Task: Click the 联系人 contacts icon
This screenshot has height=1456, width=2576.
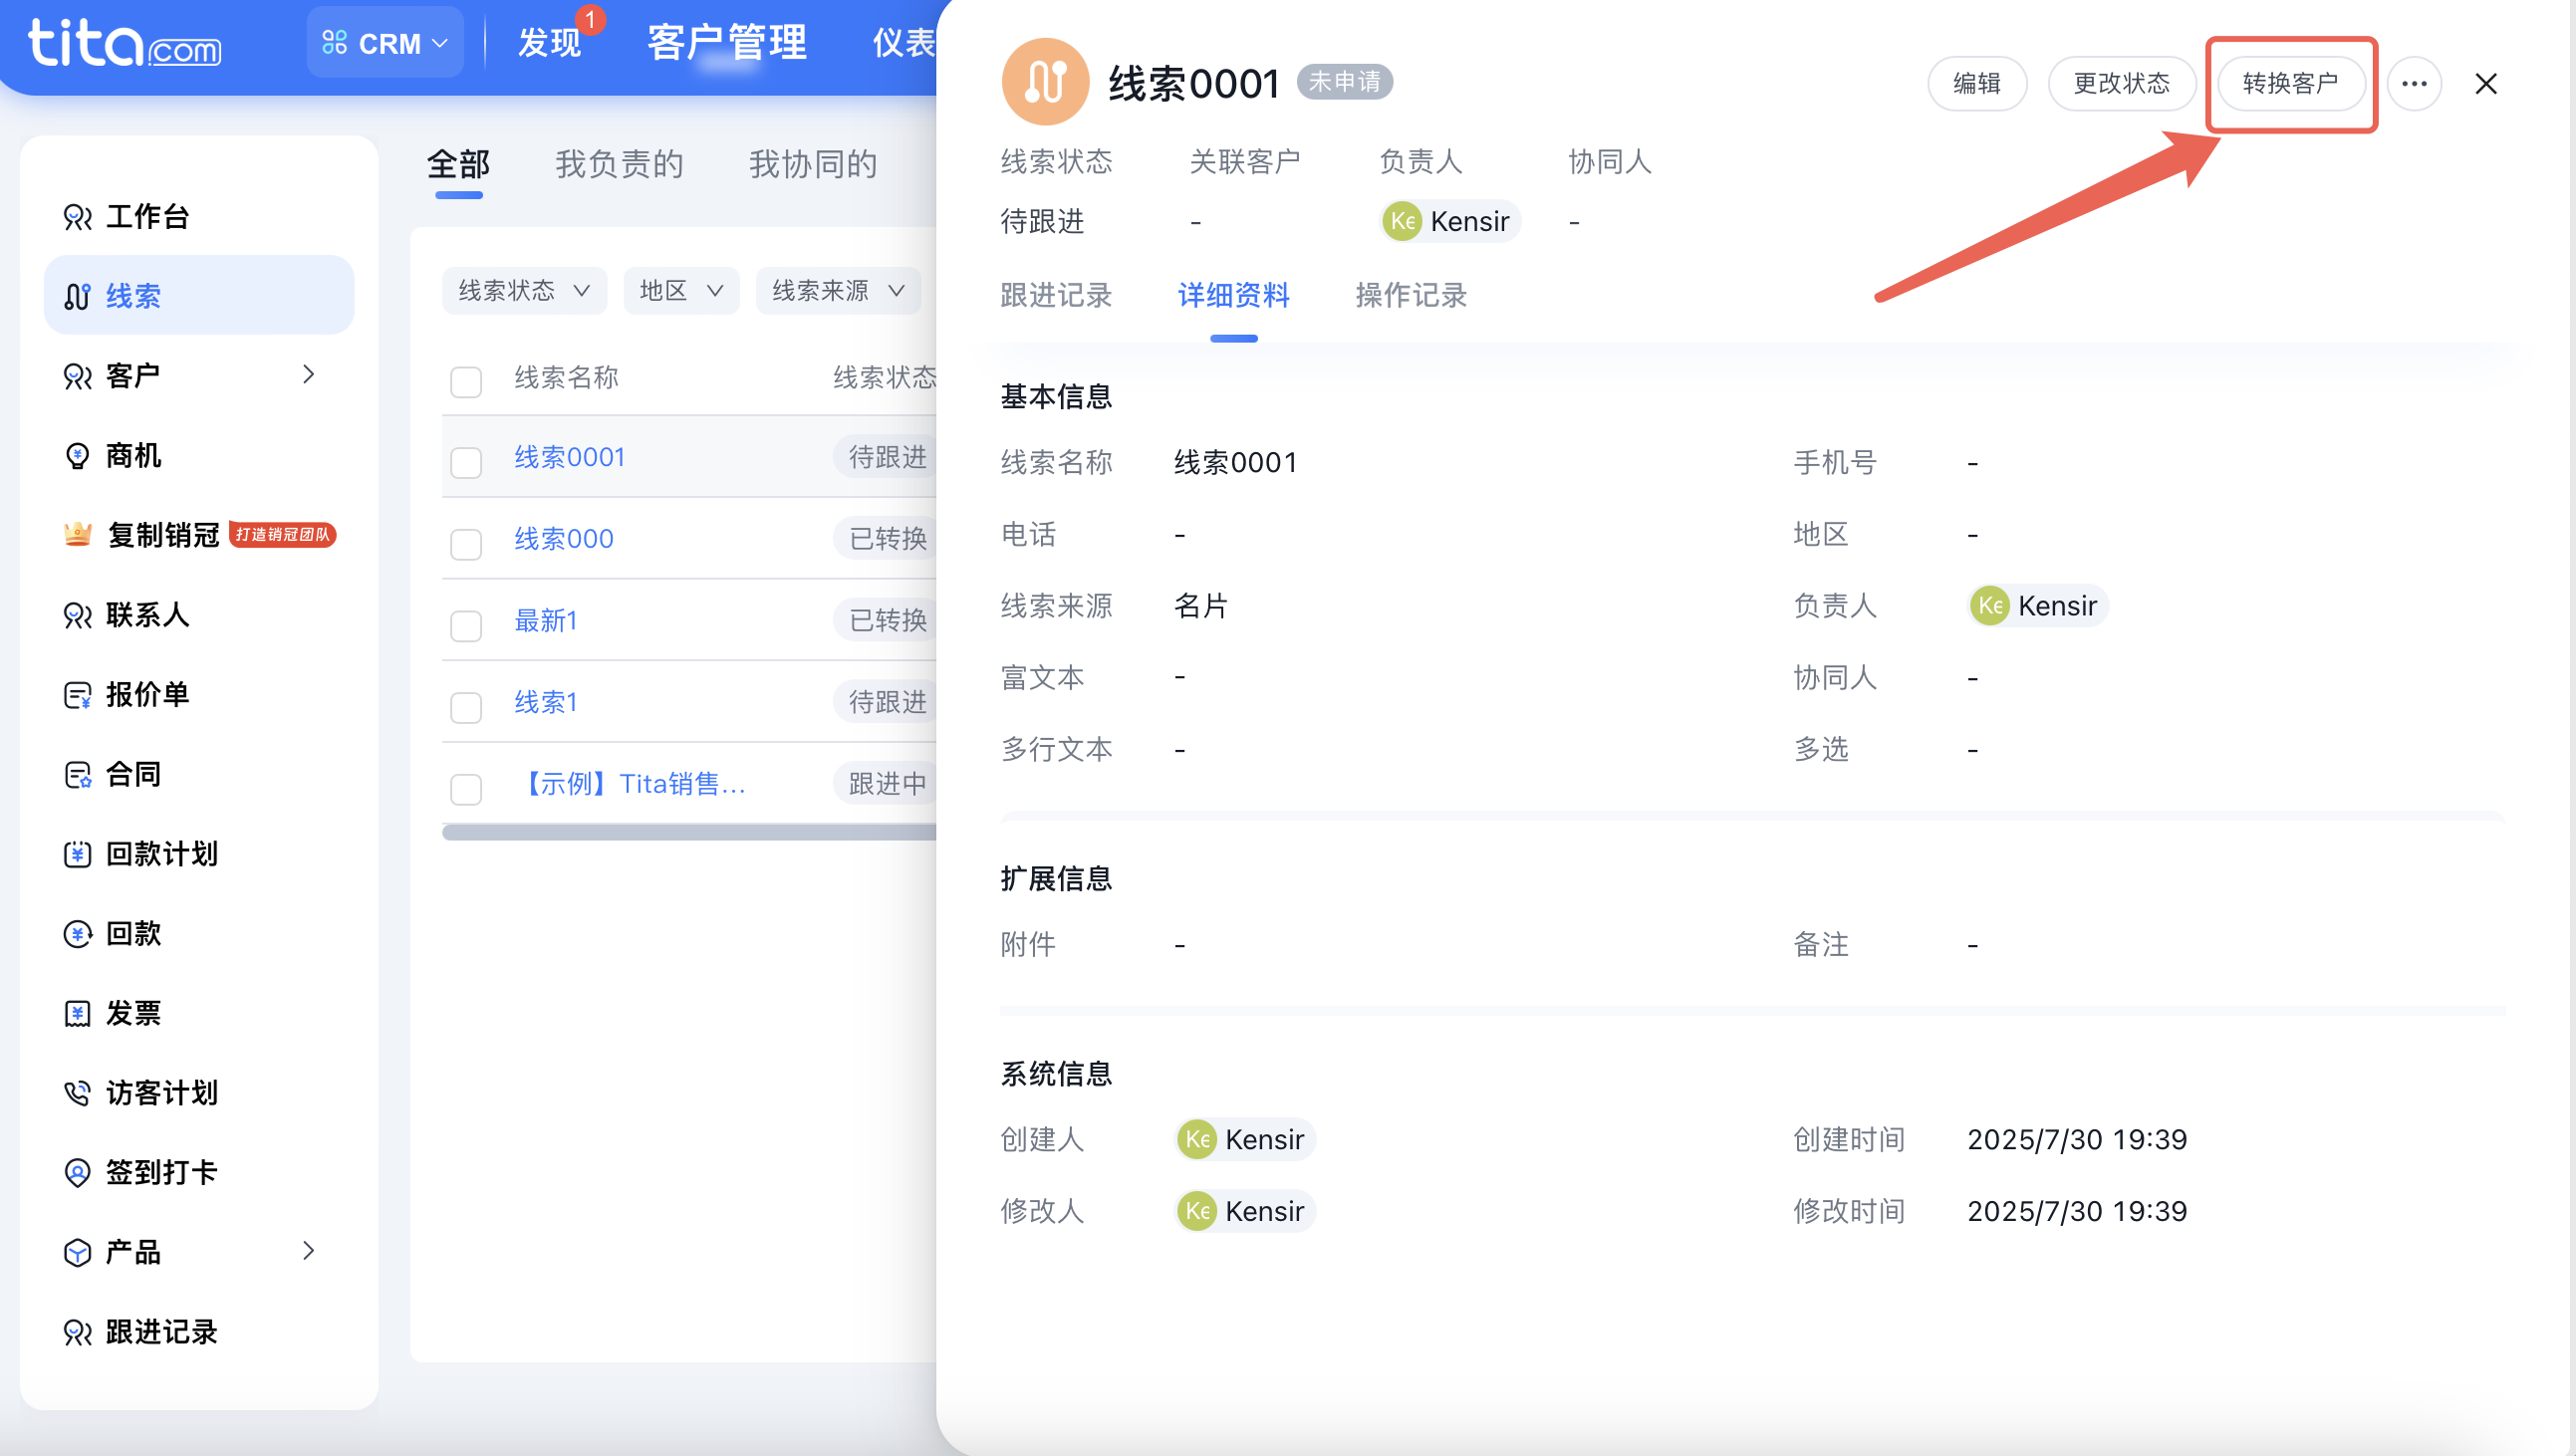Action: click(x=78, y=615)
